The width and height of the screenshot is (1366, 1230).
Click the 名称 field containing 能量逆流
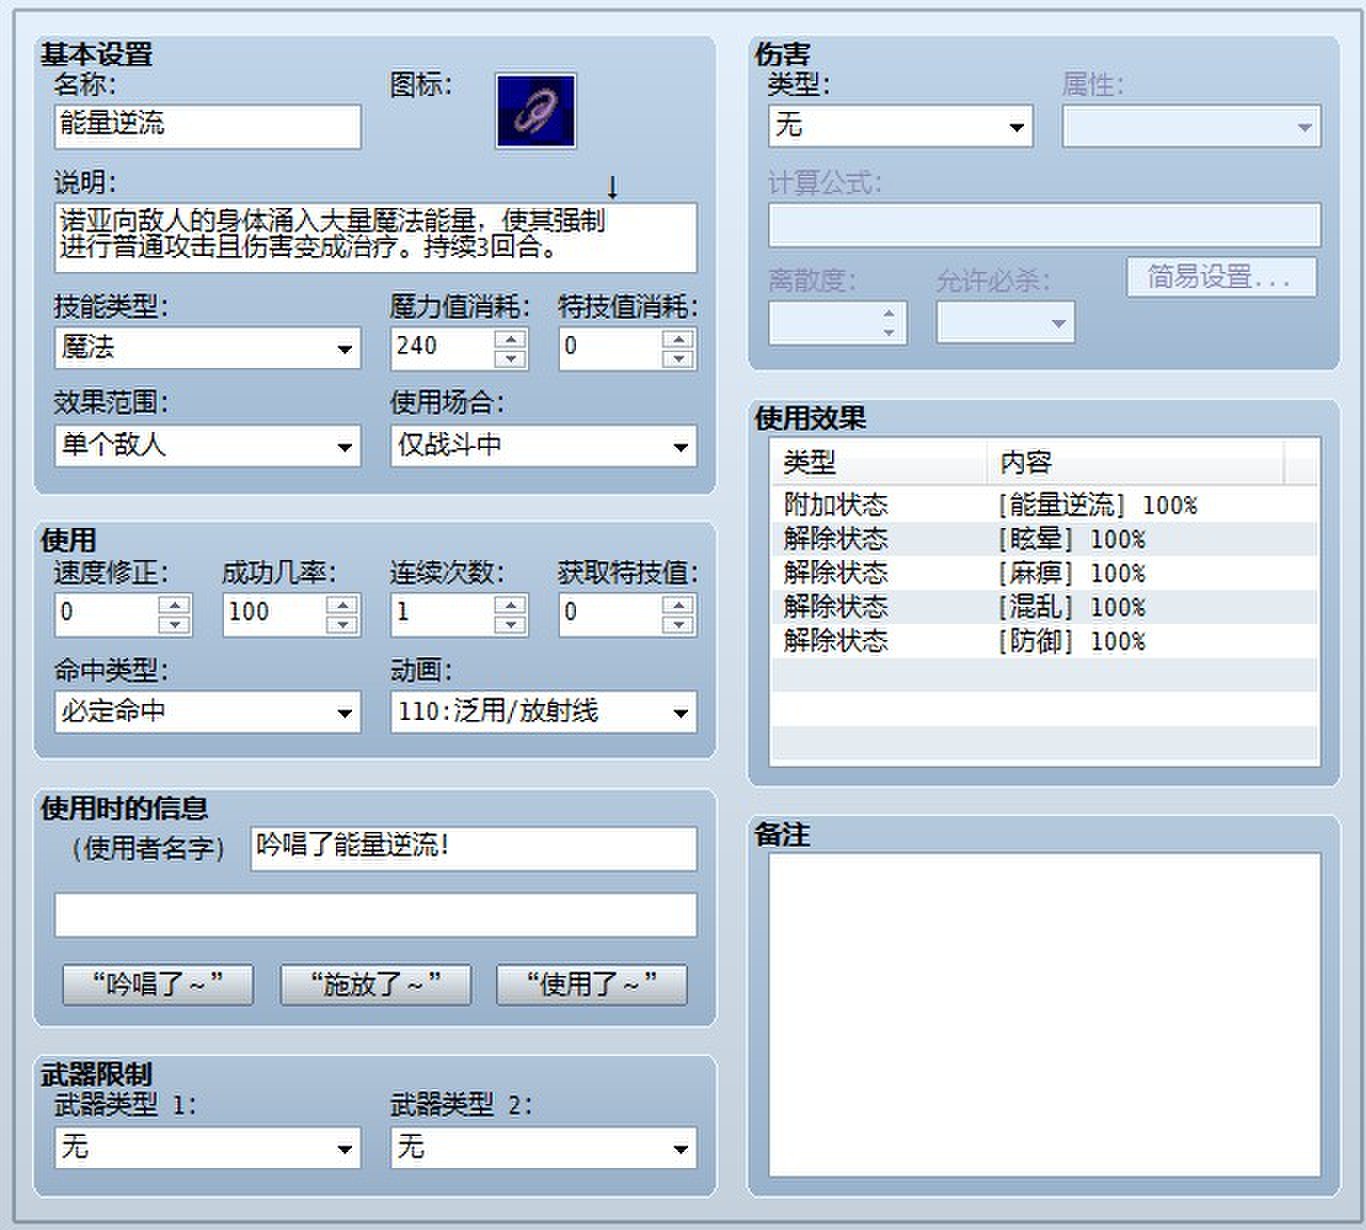point(208,126)
